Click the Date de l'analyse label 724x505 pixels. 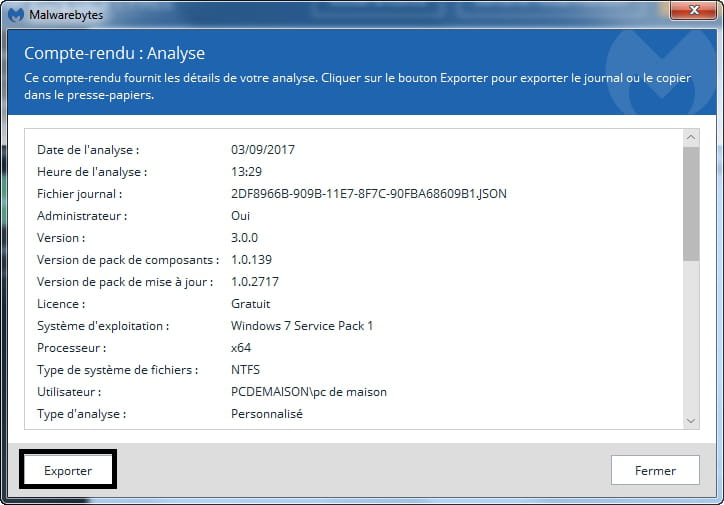(x=88, y=150)
